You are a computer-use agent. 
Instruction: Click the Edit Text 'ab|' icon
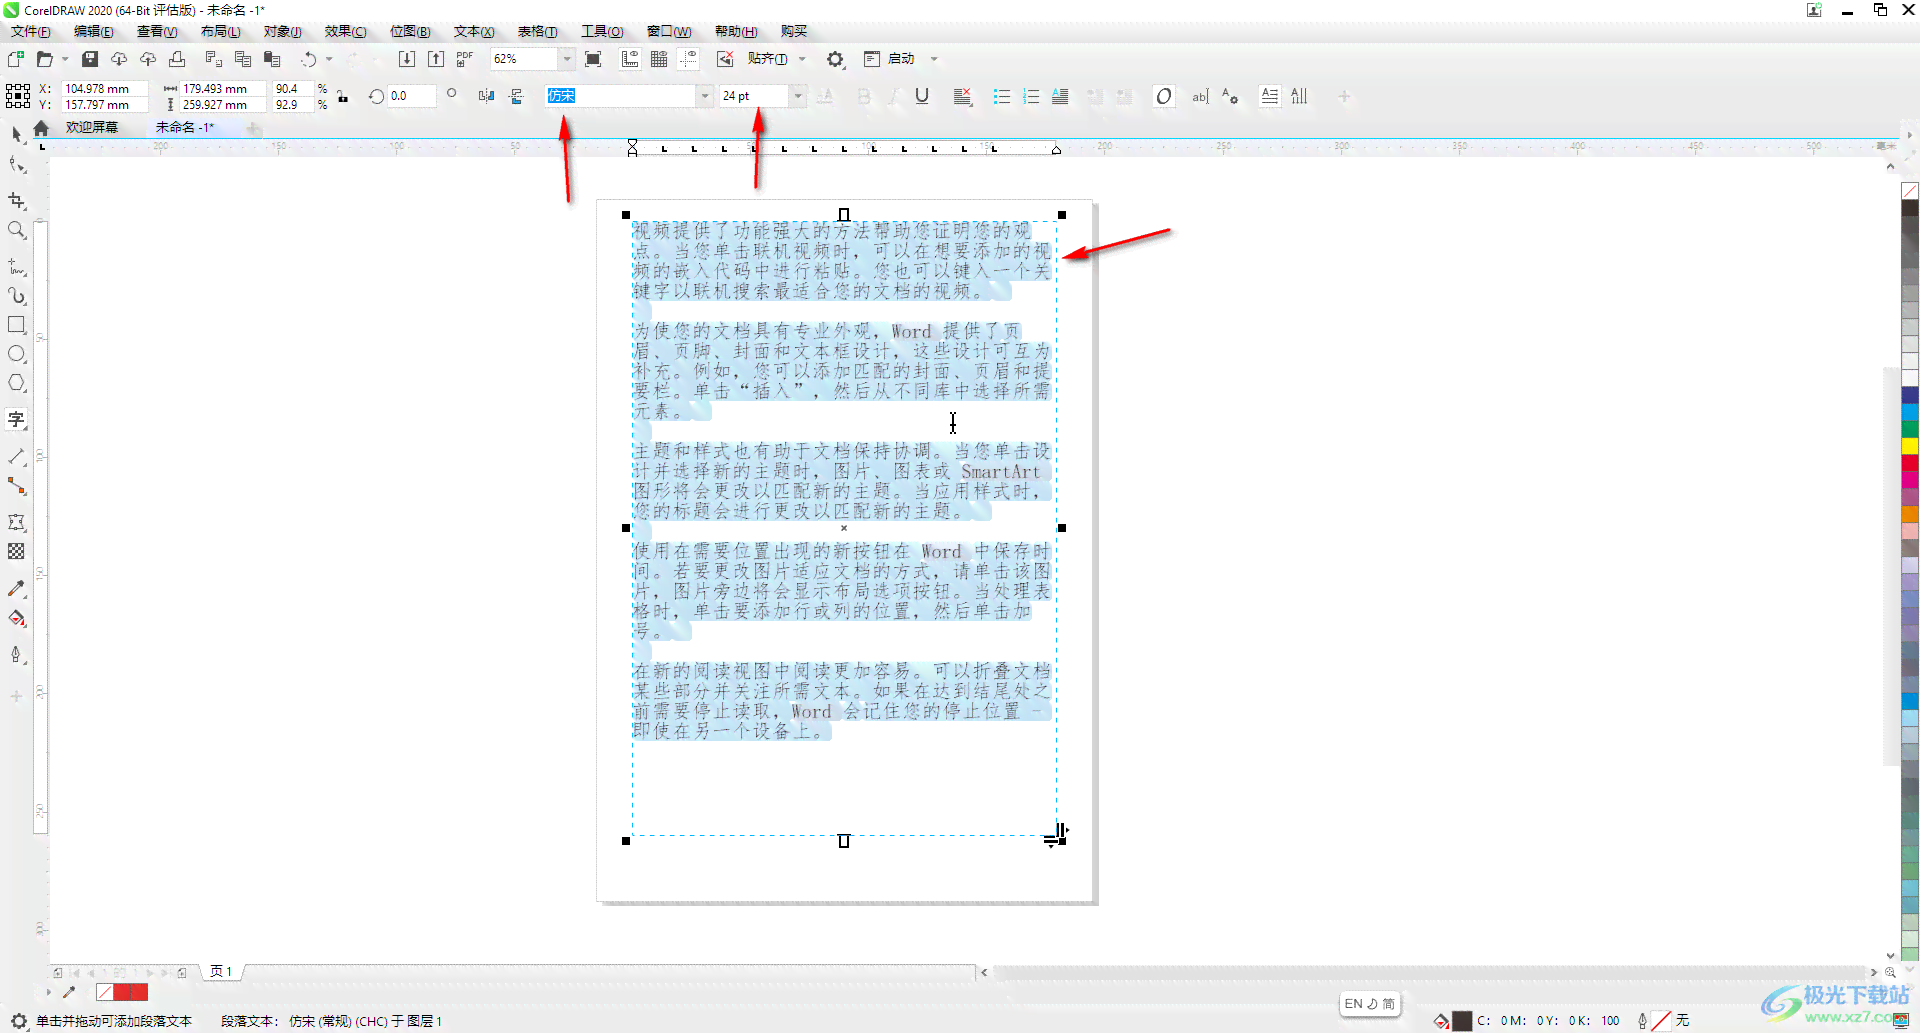coord(1200,96)
